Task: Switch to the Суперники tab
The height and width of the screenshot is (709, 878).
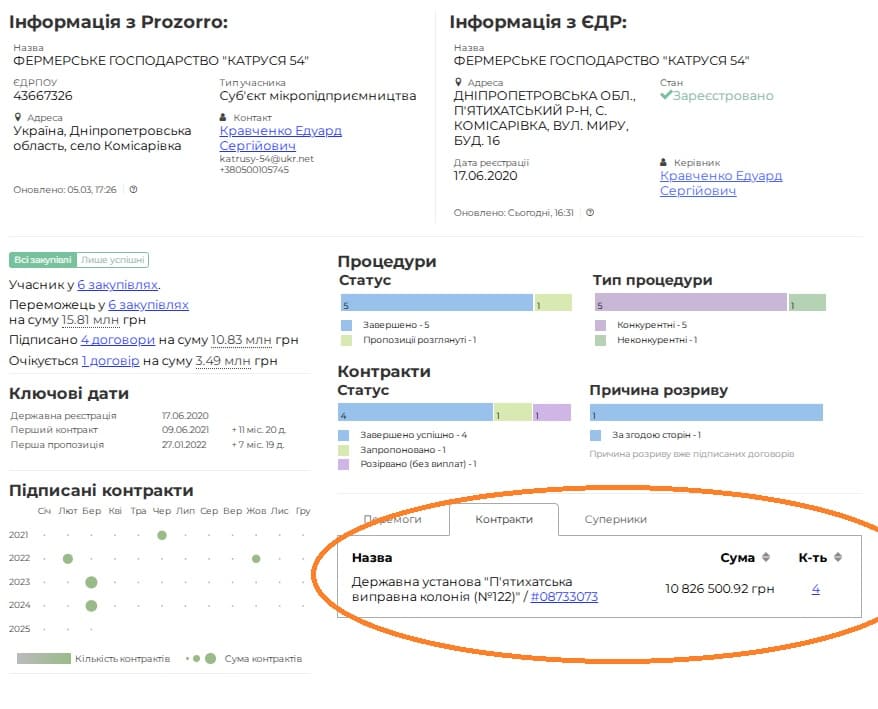Action: pos(615,519)
